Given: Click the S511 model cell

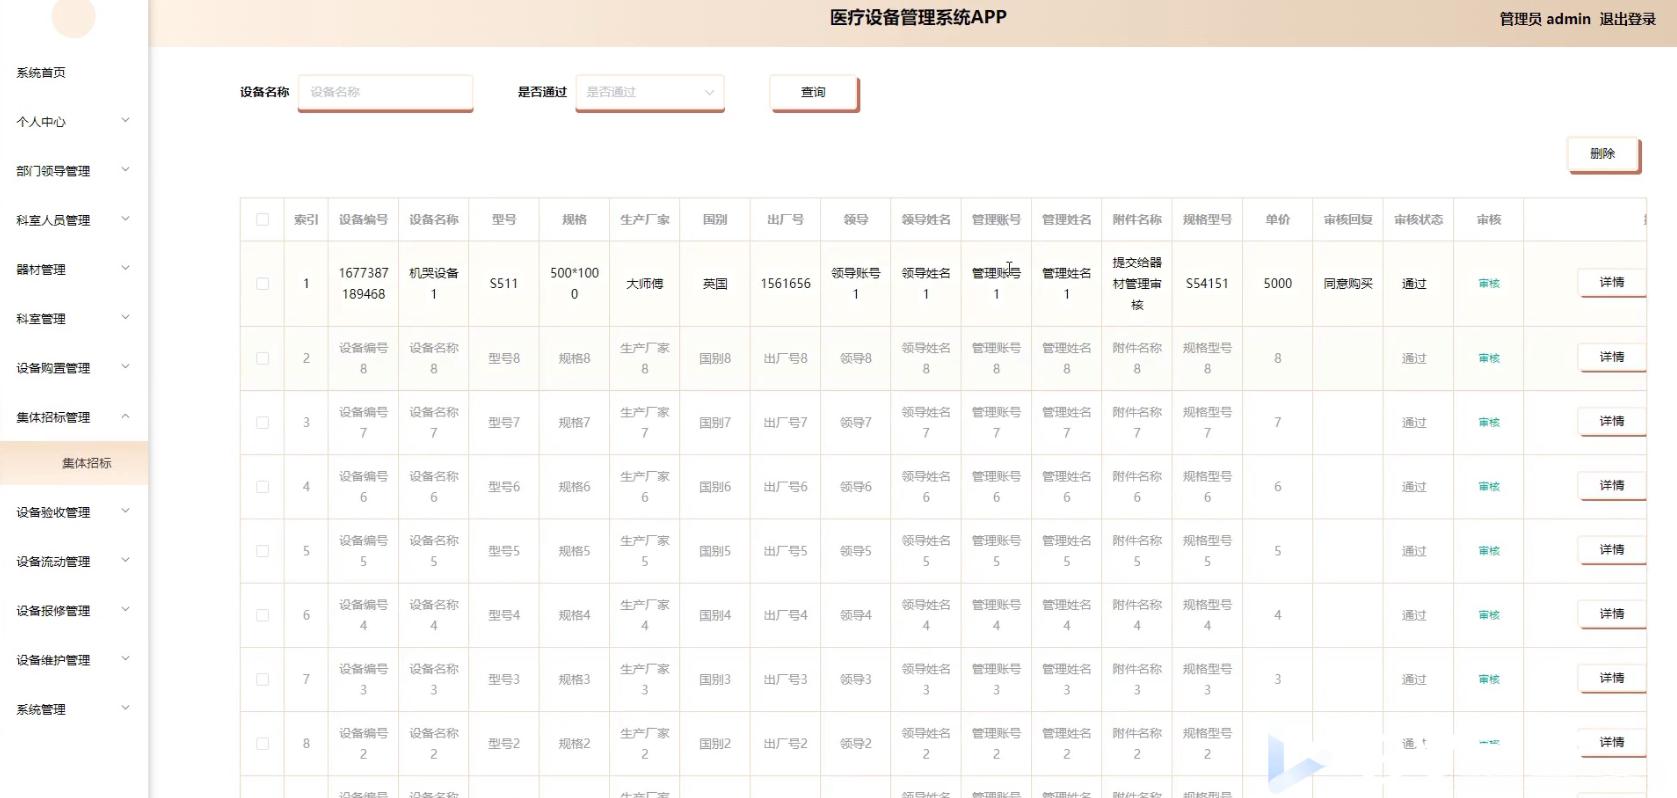Looking at the screenshot, I should pyautogui.click(x=504, y=284).
